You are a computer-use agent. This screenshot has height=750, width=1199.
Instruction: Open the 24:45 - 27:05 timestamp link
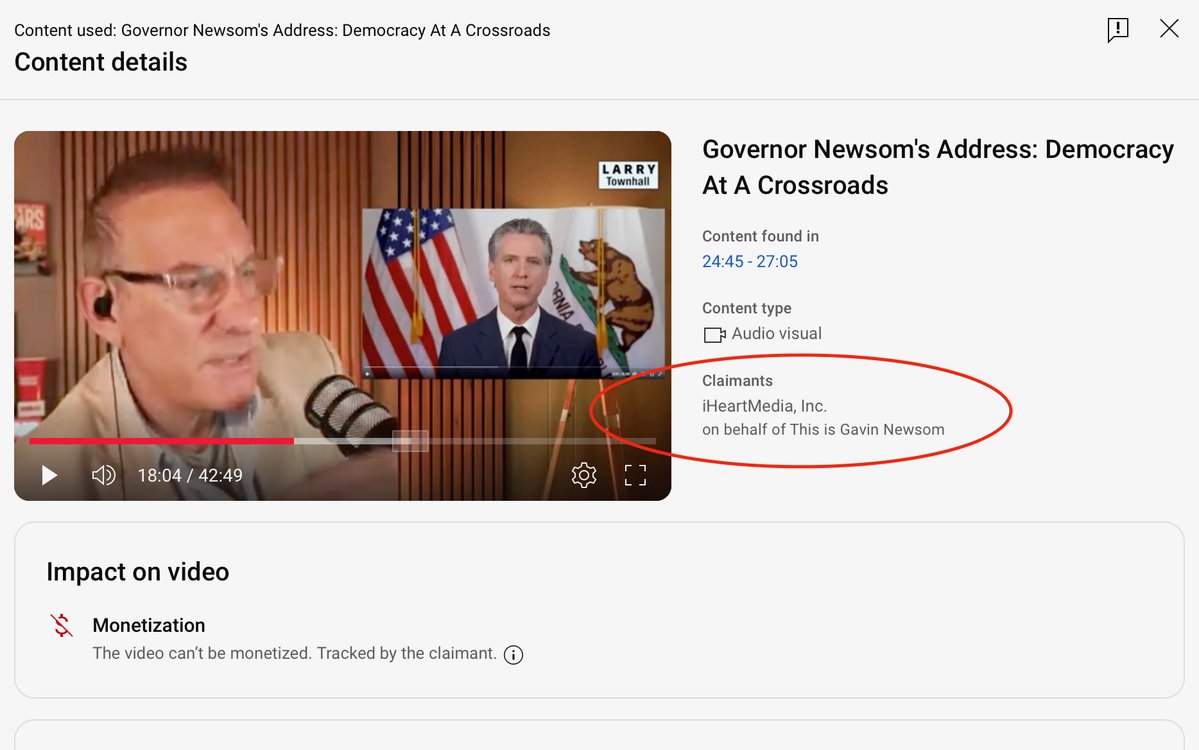tap(751, 261)
